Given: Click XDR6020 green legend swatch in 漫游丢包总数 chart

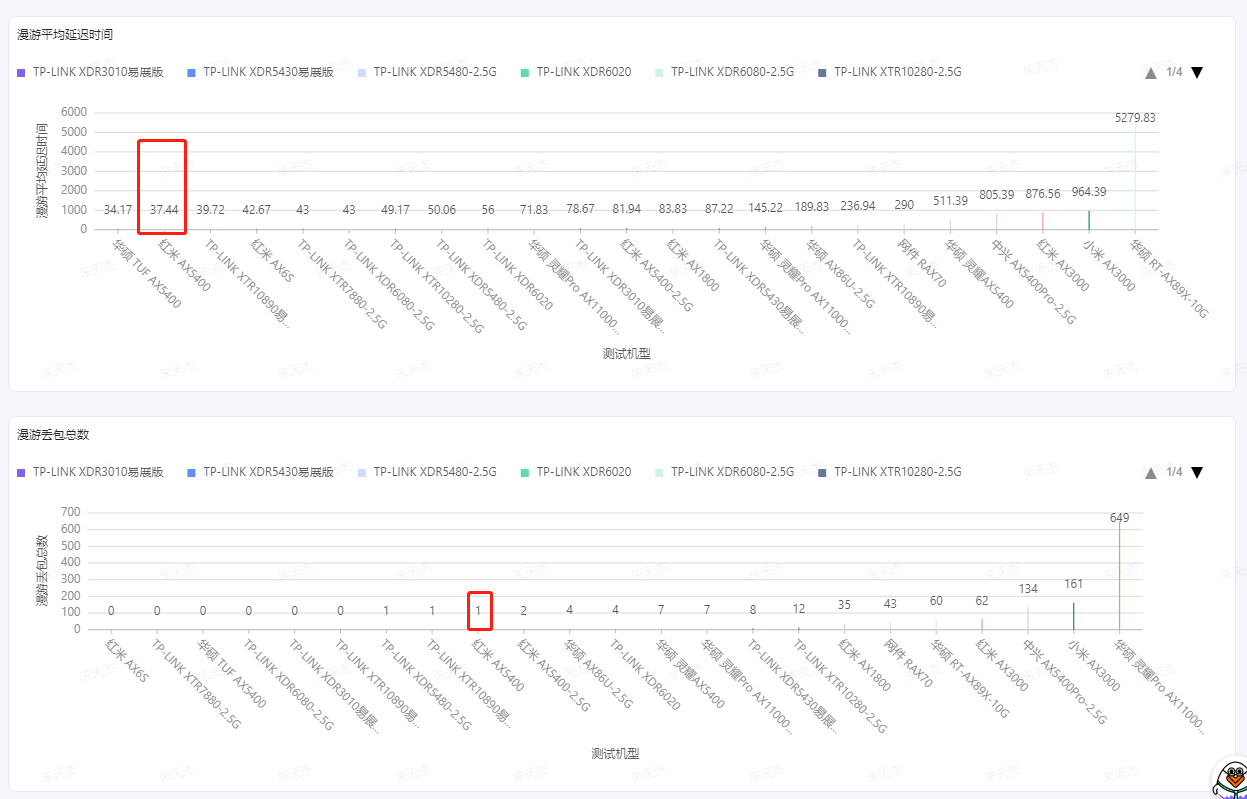Looking at the screenshot, I should point(524,472).
